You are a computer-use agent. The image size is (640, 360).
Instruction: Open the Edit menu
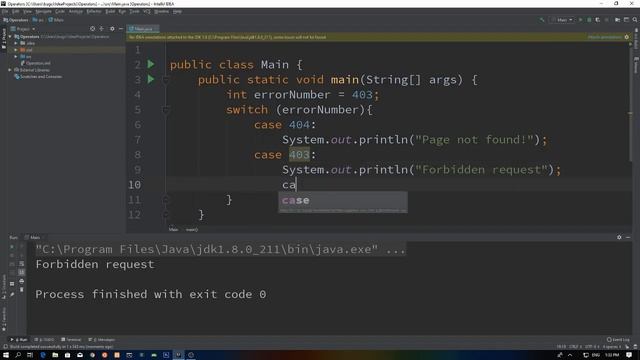pos(16,11)
